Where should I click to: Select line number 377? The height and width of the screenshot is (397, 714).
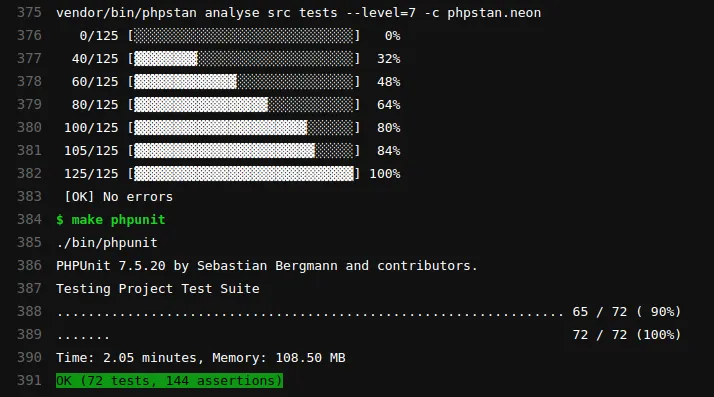pos(29,58)
